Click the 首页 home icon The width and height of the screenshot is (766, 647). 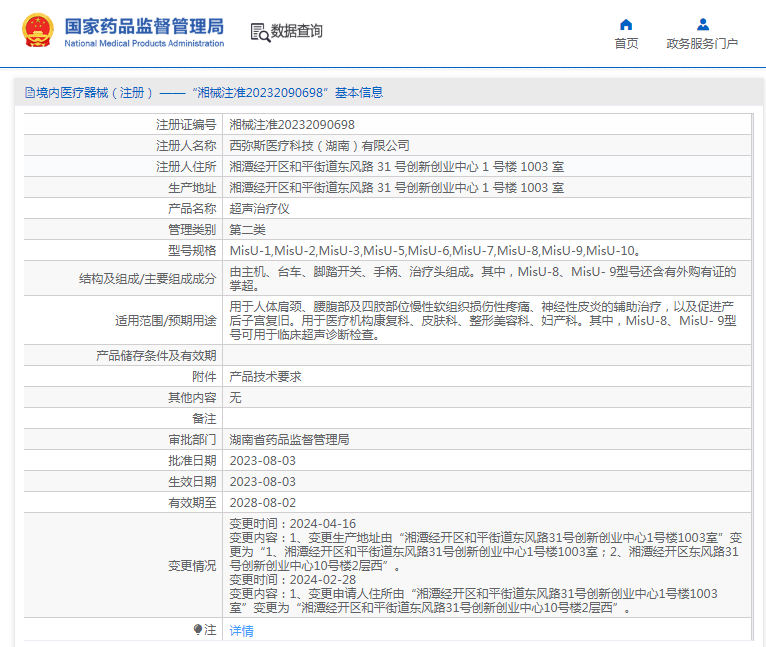626,24
